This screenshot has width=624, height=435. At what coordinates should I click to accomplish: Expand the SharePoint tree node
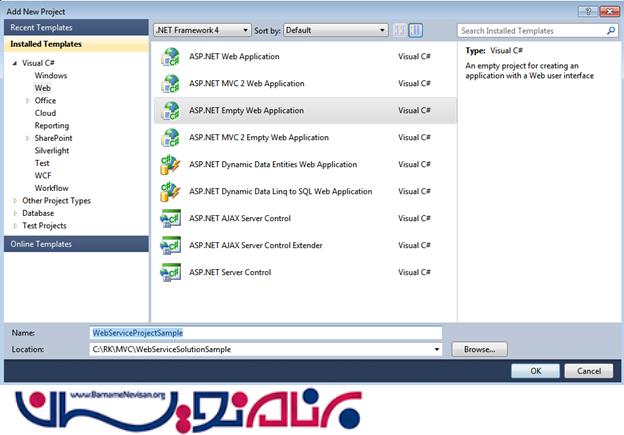tap(27, 138)
